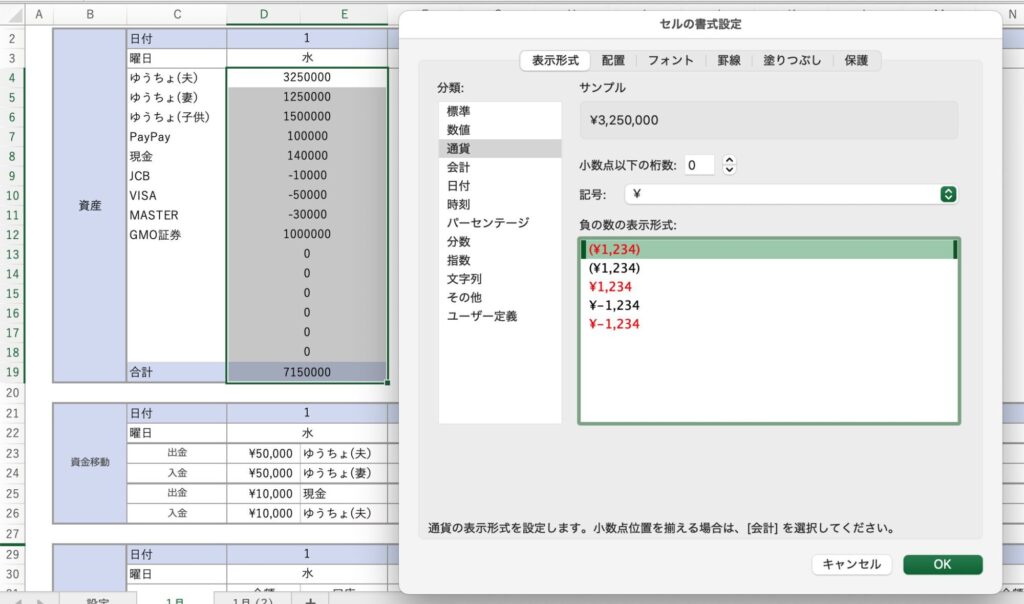The height and width of the screenshot is (604, 1024).
Task: Pick red ¥-1,234 negative number format
Action: (615, 324)
